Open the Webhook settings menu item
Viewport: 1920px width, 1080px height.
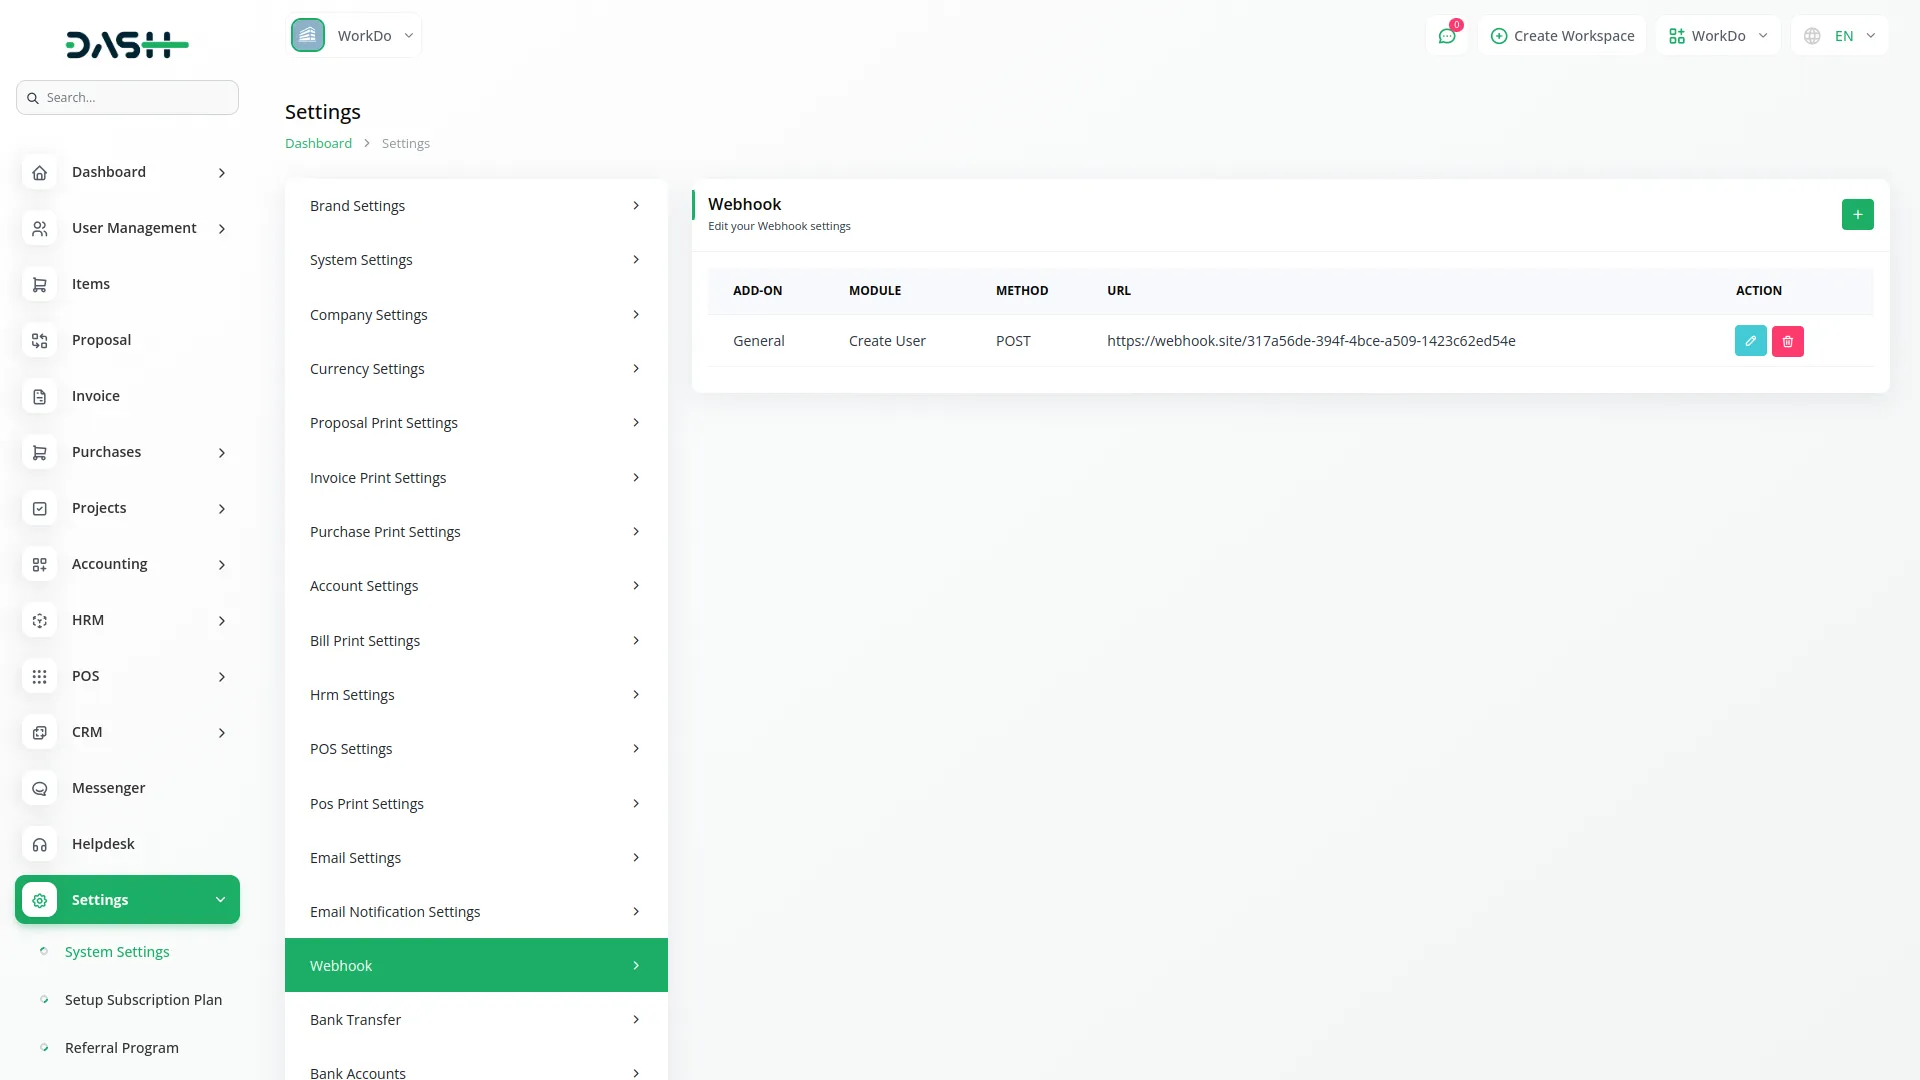[475, 964]
